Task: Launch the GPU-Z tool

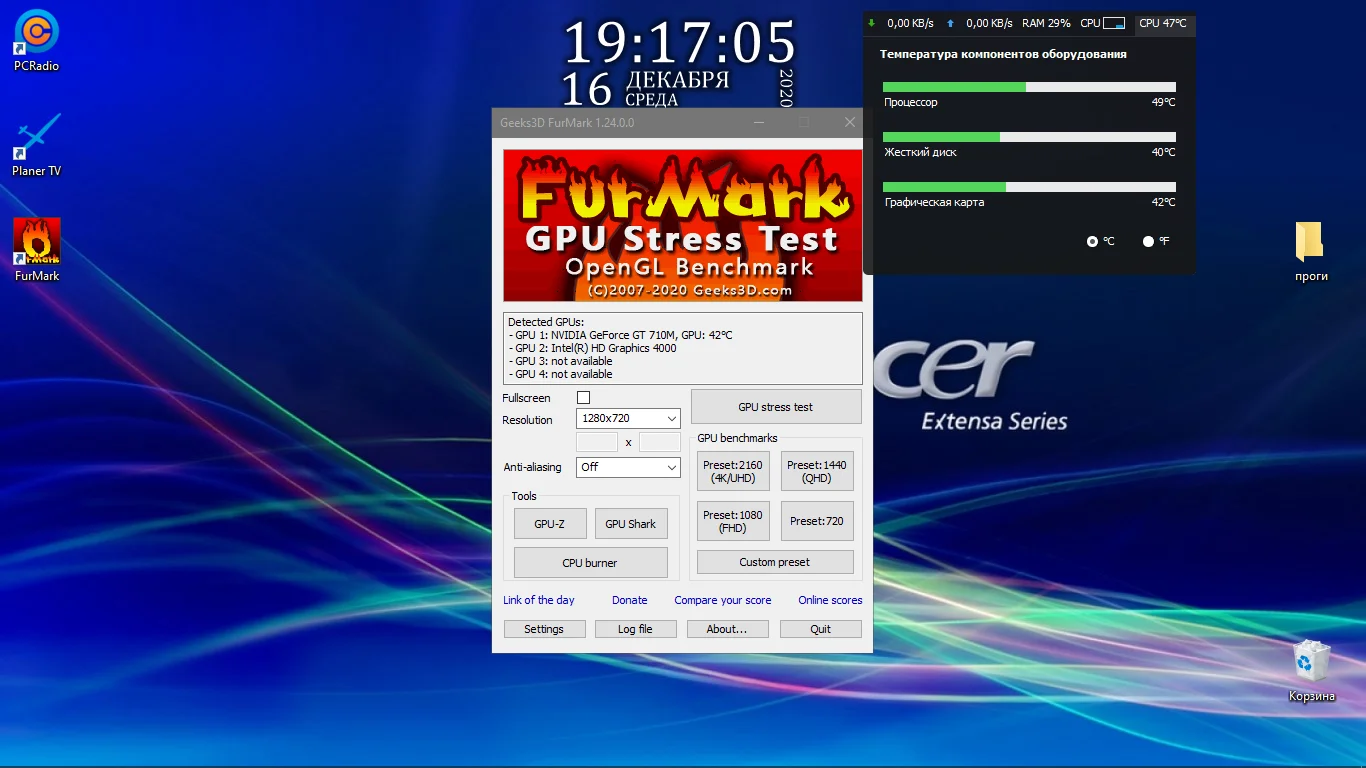Action: pos(550,524)
